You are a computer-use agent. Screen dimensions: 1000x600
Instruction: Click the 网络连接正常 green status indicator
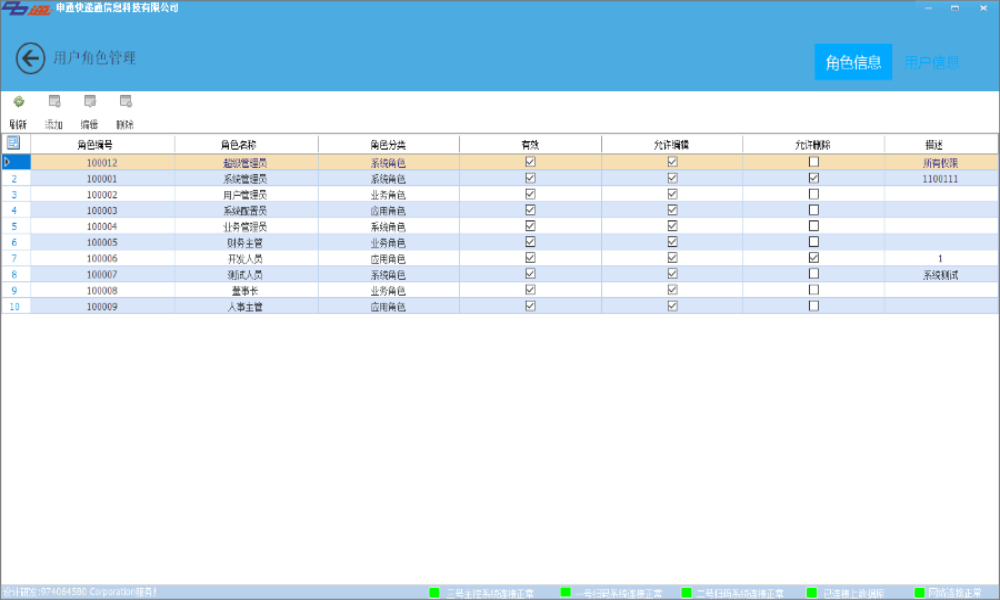click(920, 593)
